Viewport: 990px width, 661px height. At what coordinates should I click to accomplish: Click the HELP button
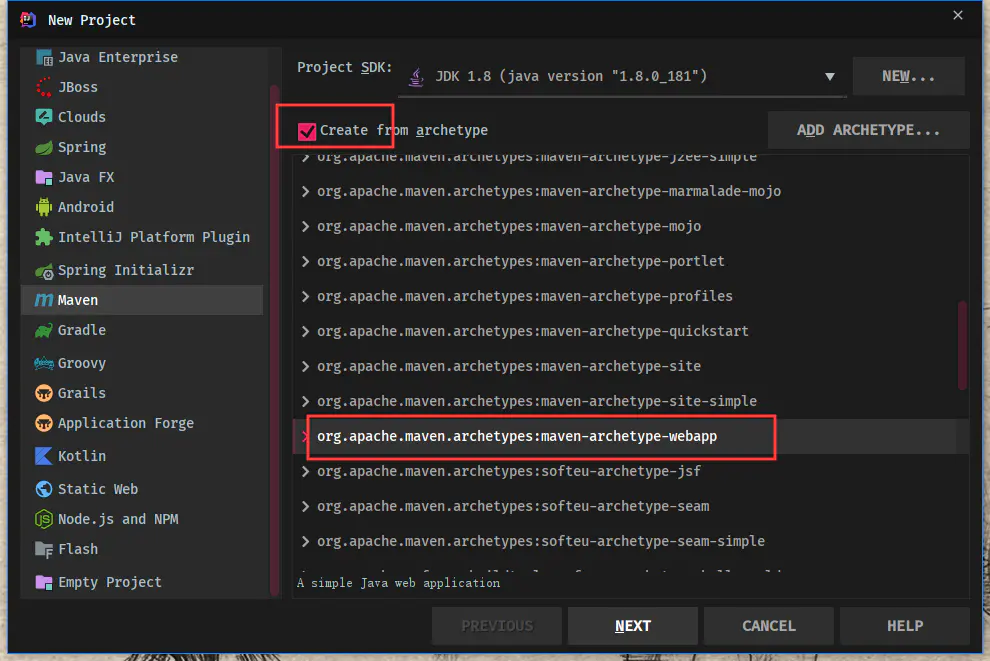click(x=905, y=626)
